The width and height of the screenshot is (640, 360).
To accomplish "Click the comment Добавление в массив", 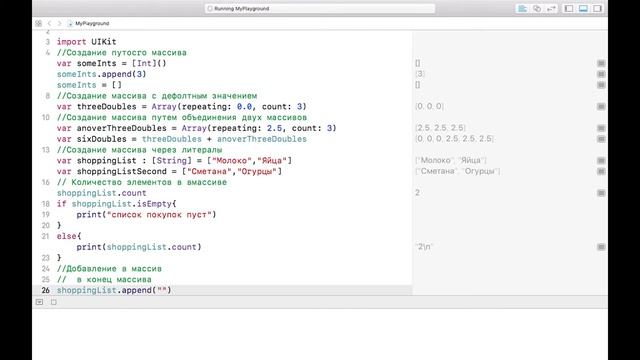I will click(x=109, y=269).
